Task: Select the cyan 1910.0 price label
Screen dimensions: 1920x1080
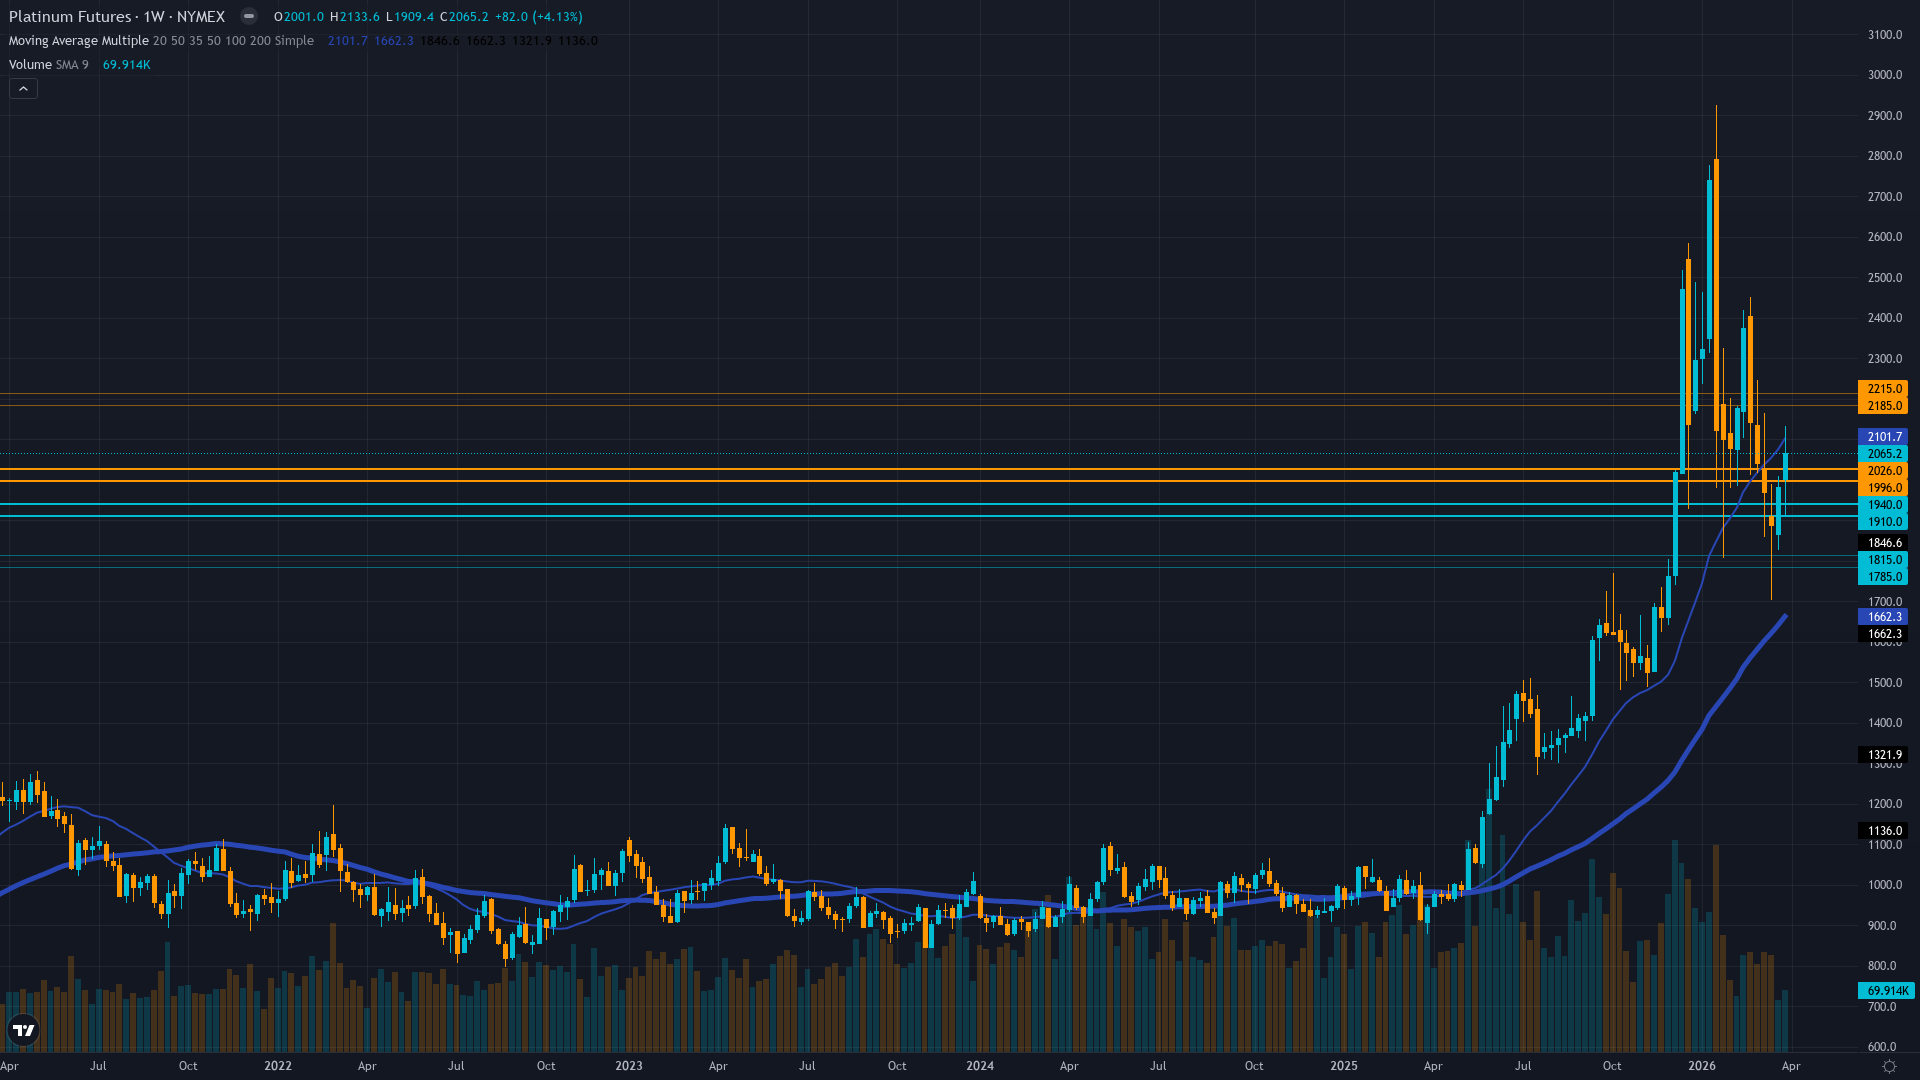Action: [1883, 522]
